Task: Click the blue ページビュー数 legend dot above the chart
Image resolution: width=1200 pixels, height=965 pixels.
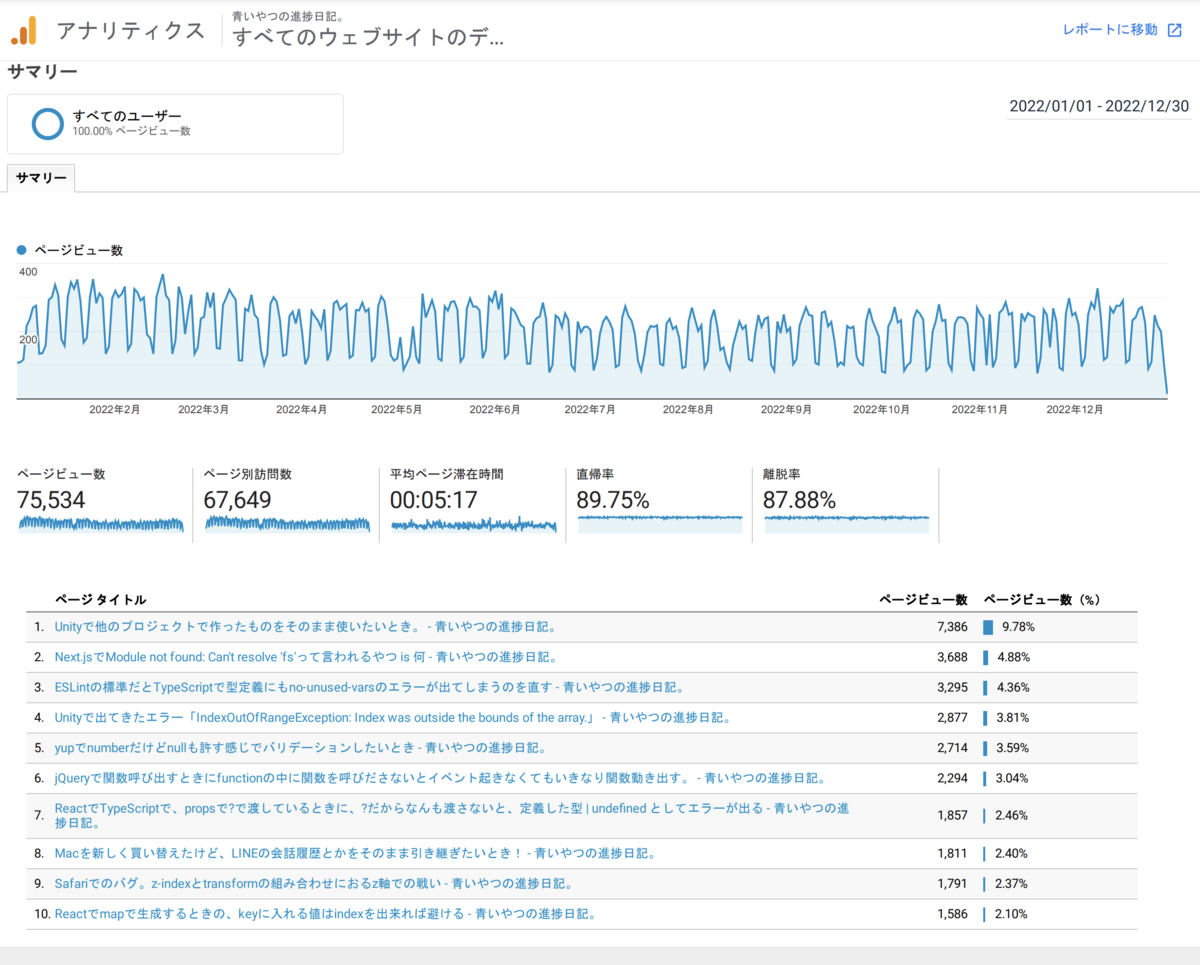Action: pos(22,249)
